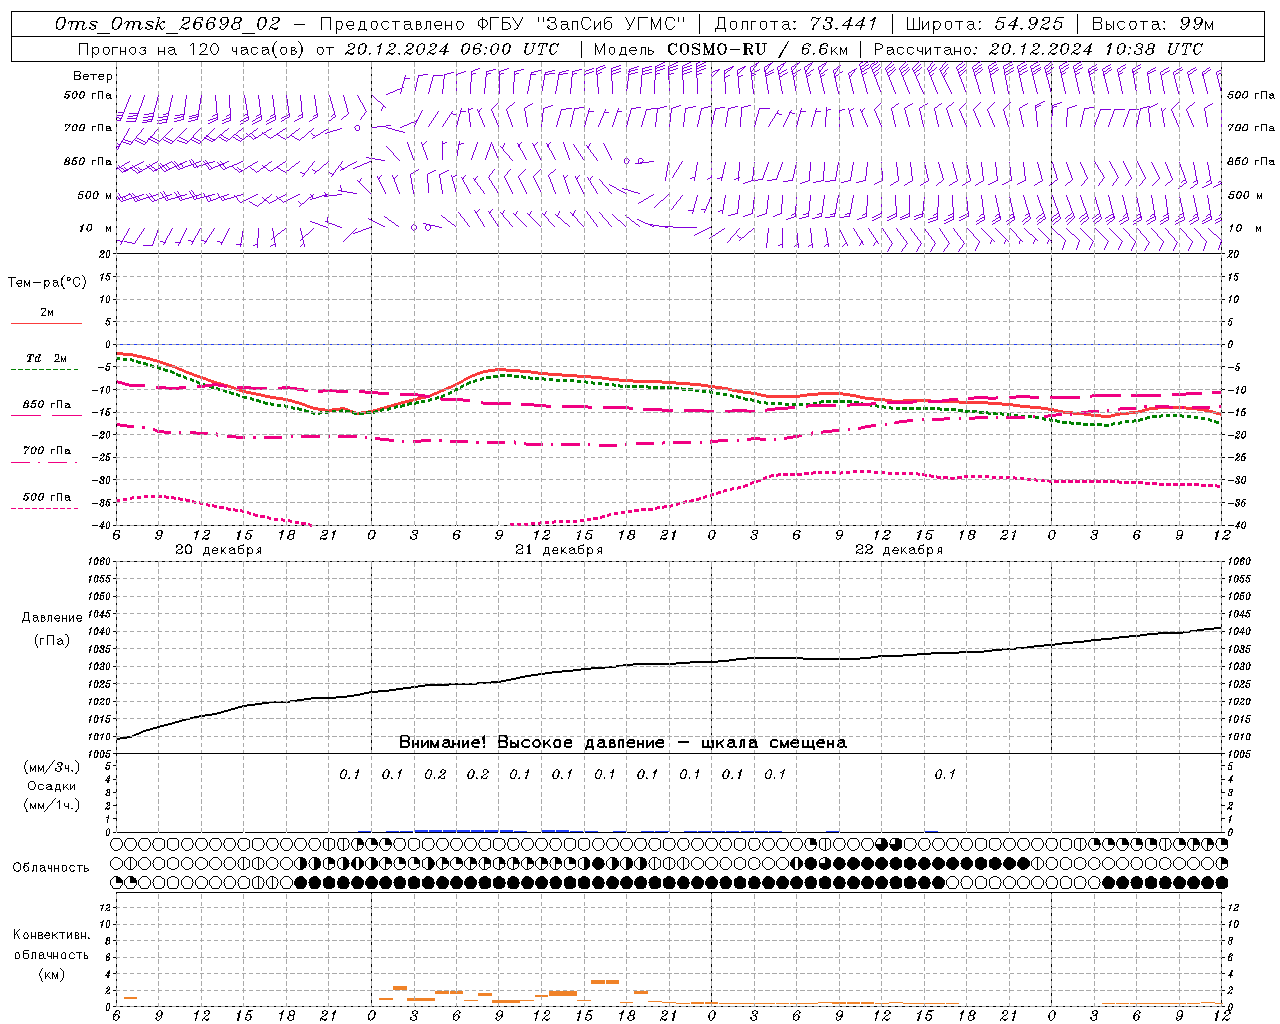
Task: Click the Рассчитано: 20.12.2024 10:38 UTC timestamp
Action: coord(1038,49)
